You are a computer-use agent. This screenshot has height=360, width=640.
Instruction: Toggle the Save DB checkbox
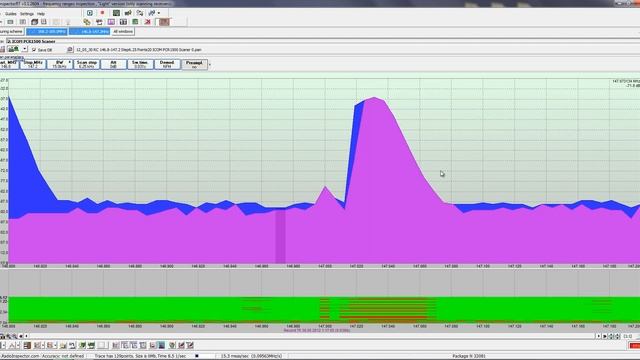pos(34,50)
